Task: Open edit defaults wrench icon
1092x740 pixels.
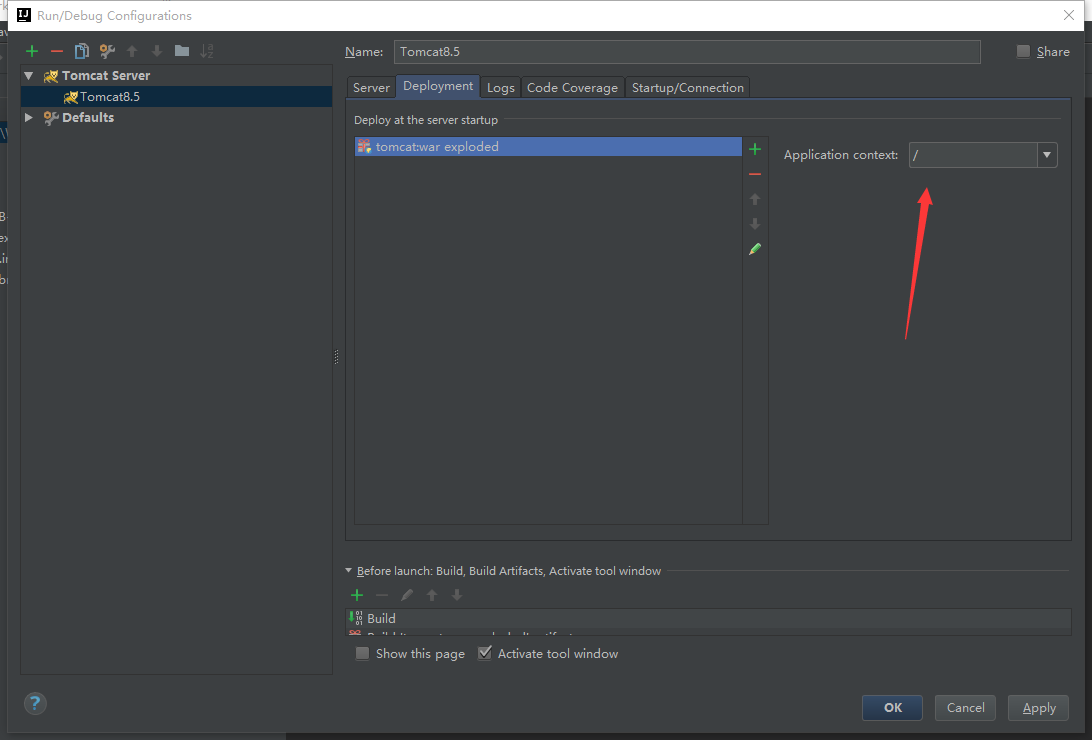Action: coord(107,51)
